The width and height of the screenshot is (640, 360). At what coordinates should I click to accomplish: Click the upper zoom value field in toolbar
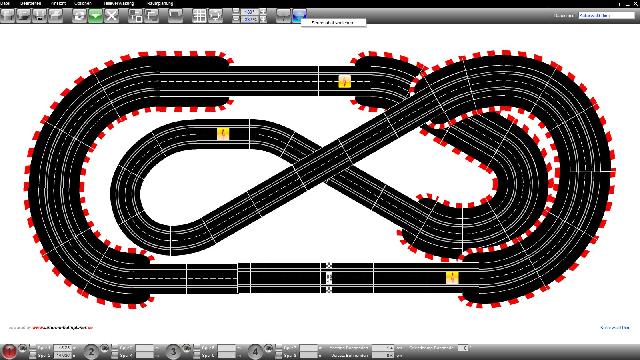(249, 12)
